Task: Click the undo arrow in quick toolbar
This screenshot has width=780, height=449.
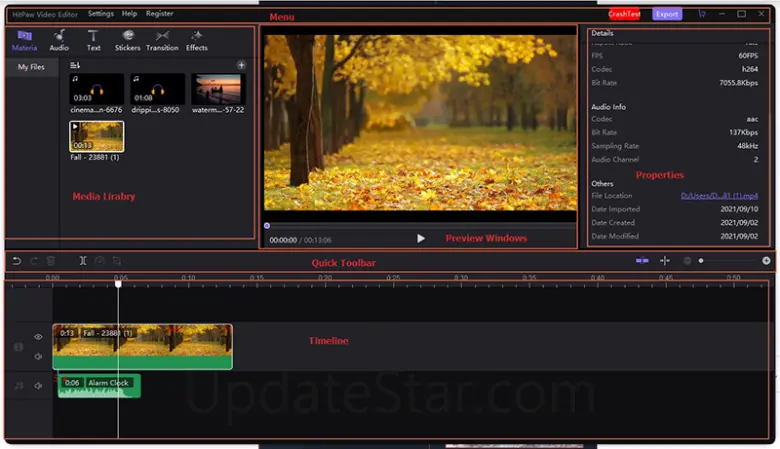Action: [x=16, y=260]
